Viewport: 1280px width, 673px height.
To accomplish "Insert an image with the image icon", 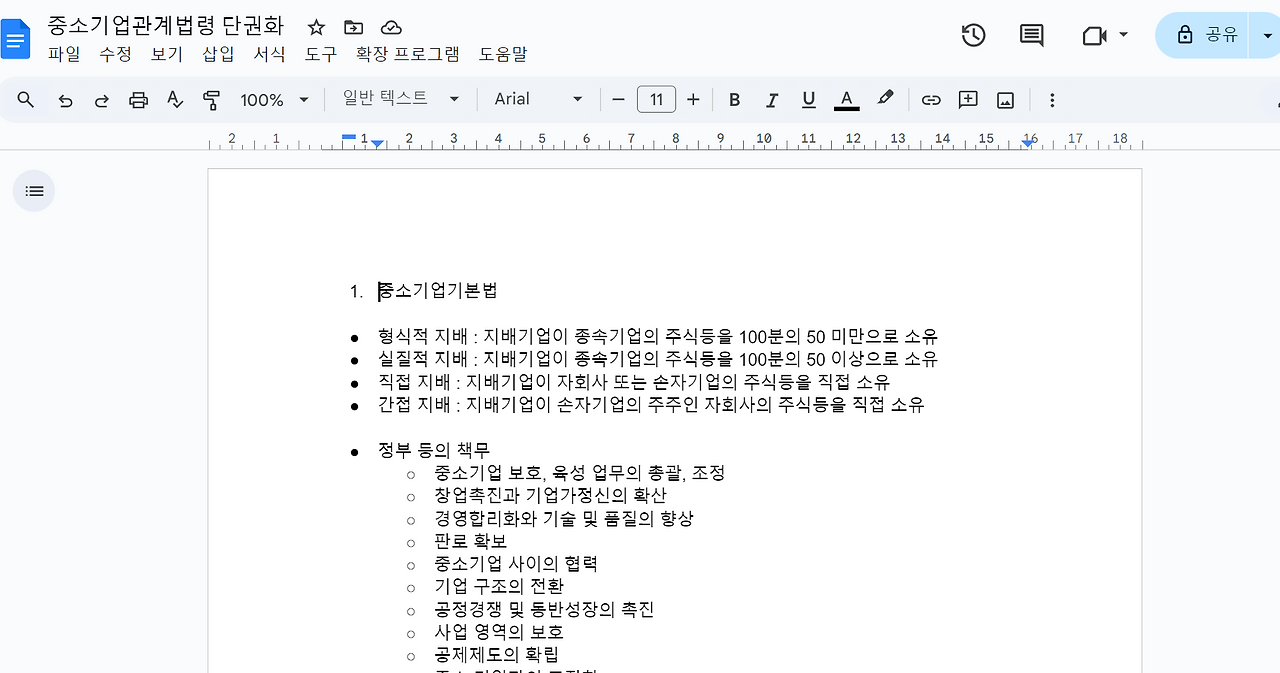I will 1005,99.
